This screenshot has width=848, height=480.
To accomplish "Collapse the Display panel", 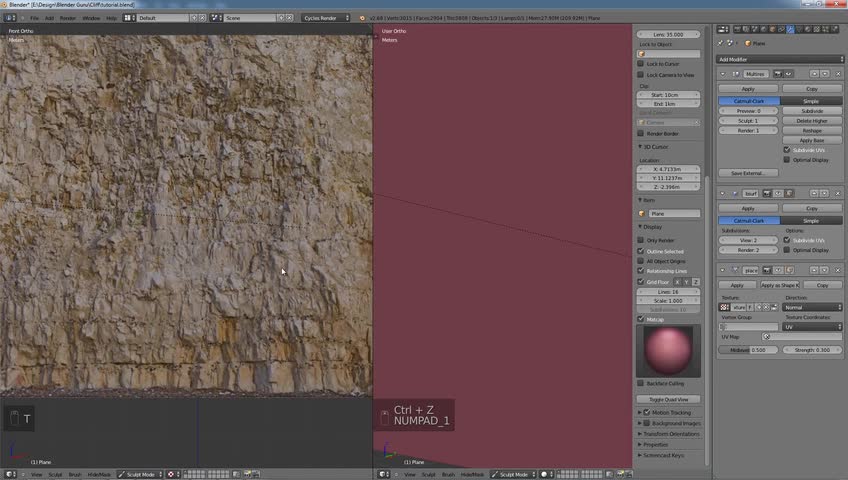I will [640, 227].
